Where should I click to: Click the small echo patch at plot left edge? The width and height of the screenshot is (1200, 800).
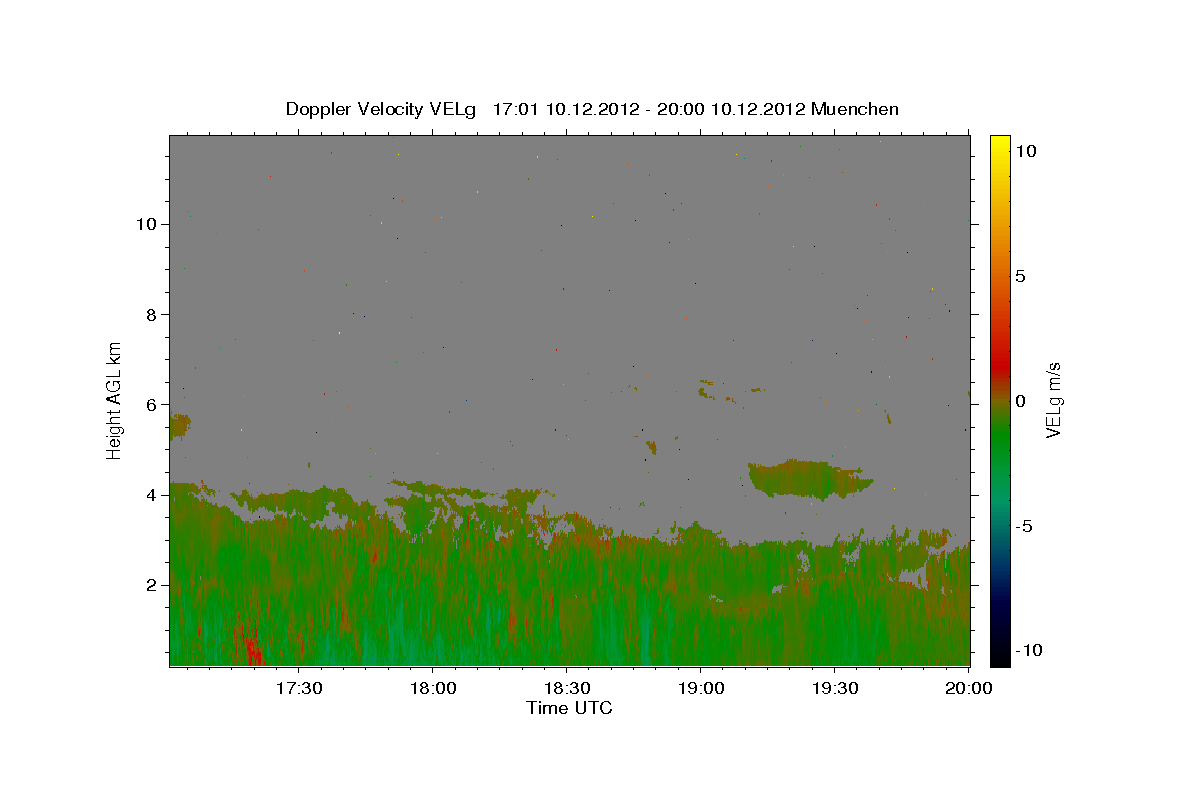point(179,426)
